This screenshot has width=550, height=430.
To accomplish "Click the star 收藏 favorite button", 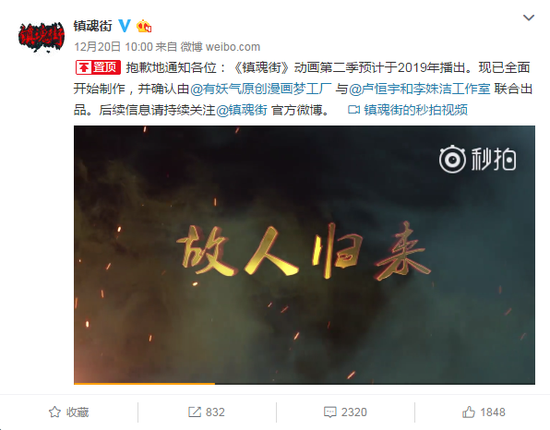I will 69,412.
